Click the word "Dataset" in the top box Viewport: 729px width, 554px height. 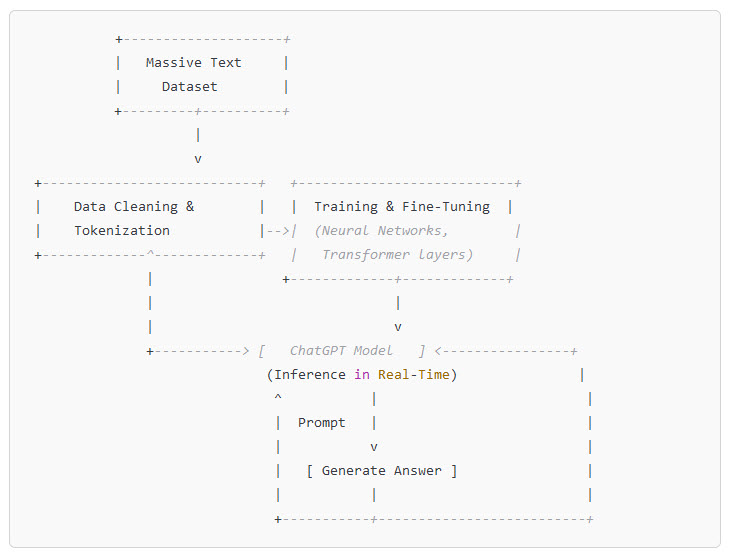pyautogui.click(x=190, y=87)
